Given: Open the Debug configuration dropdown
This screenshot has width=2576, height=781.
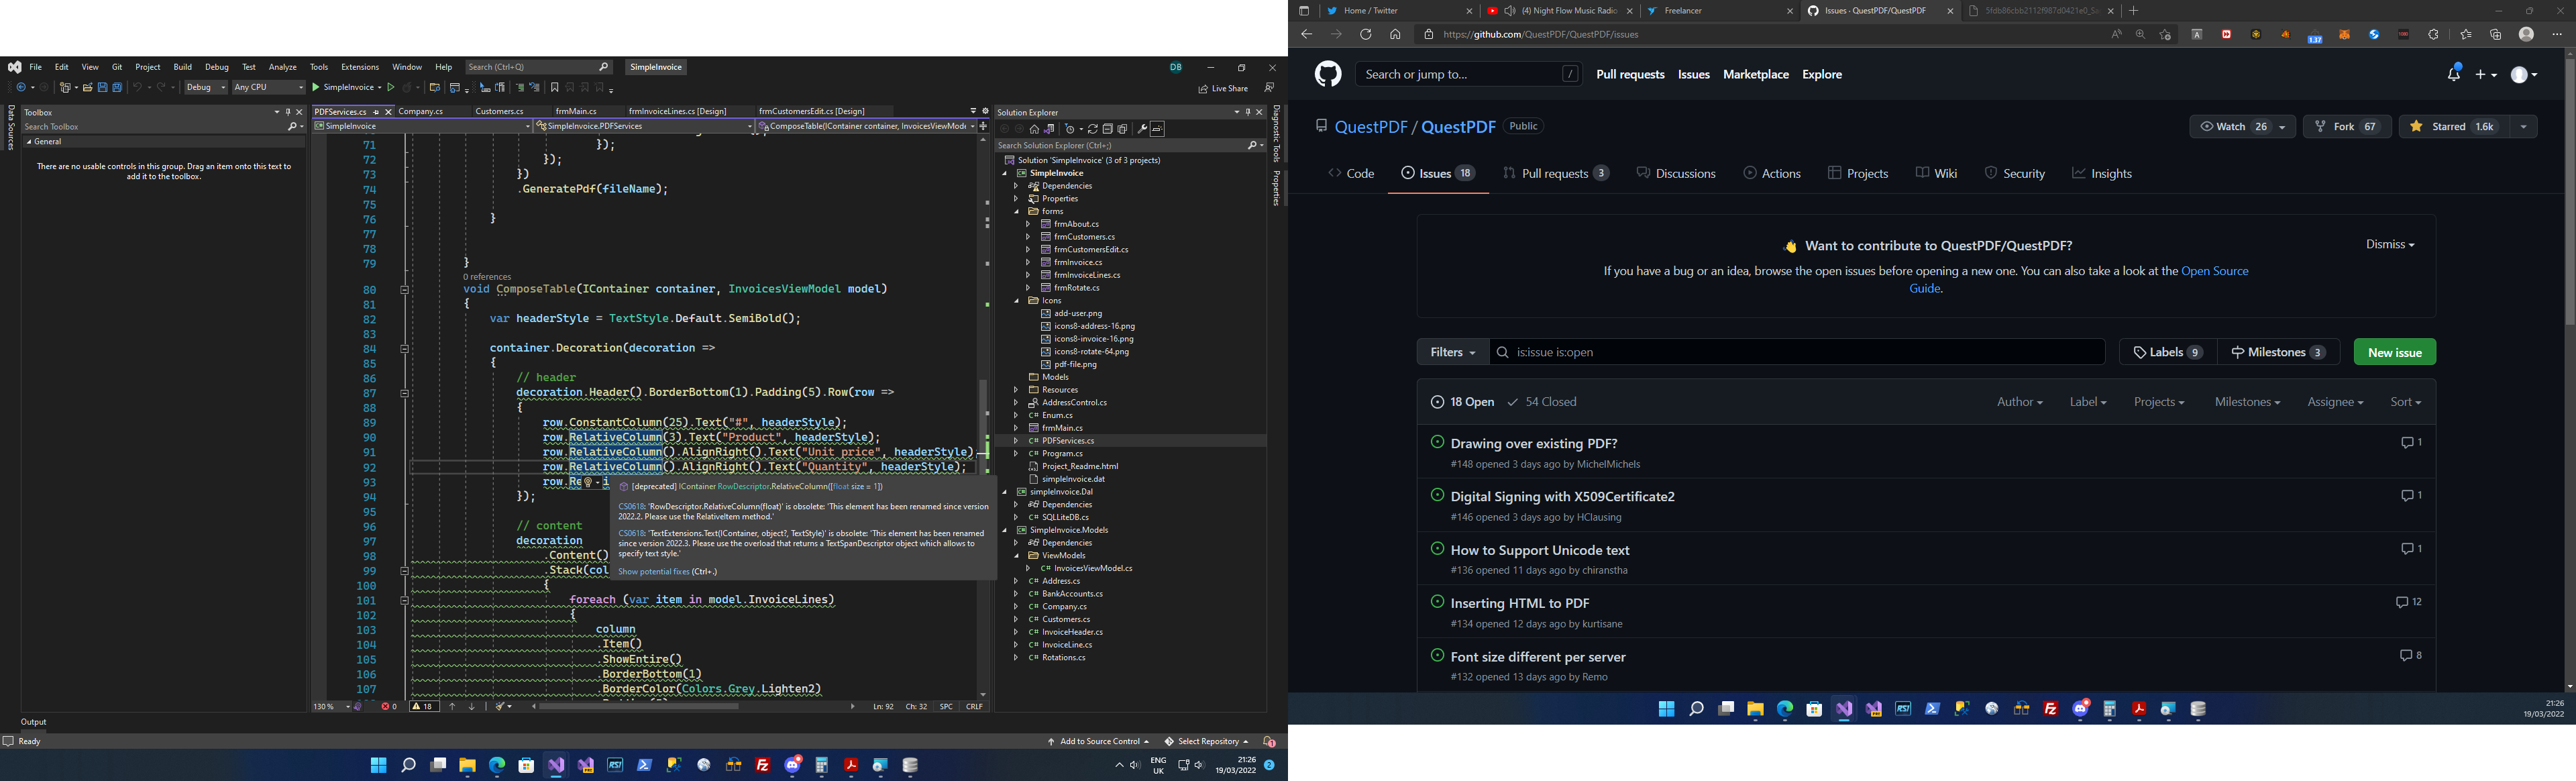Looking at the screenshot, I should pos(206,88).
